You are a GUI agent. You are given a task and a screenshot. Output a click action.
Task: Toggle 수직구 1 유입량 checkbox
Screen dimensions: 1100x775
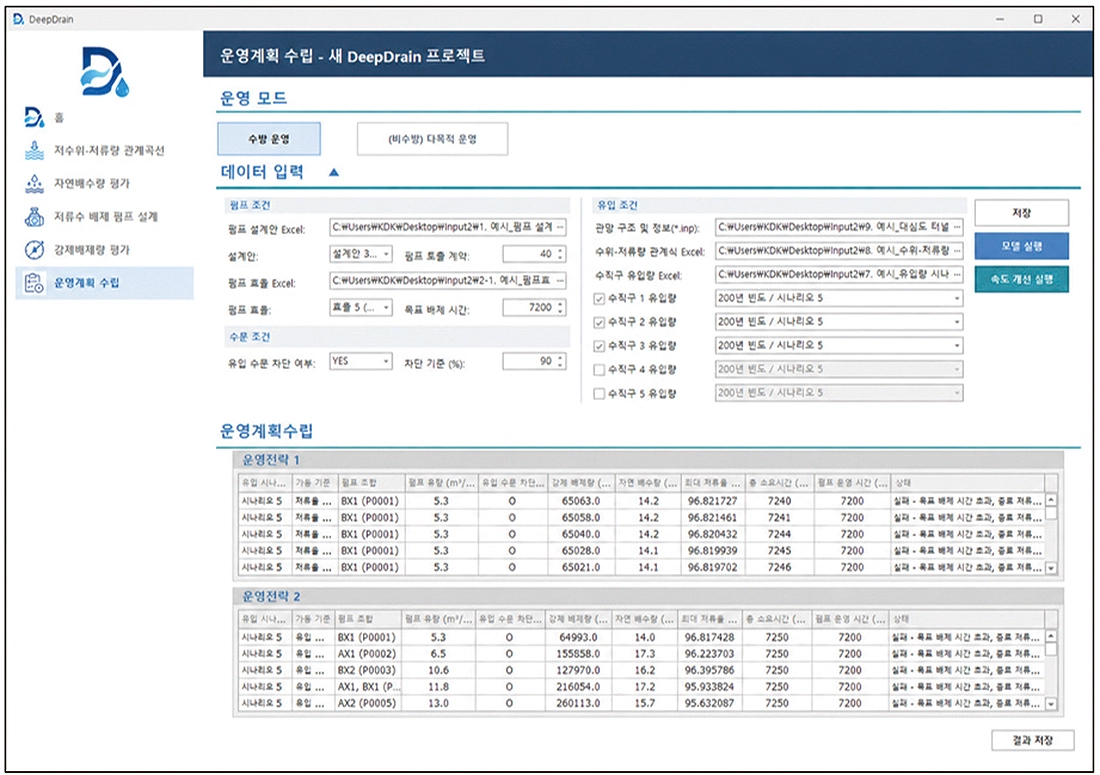click(599, 299)
